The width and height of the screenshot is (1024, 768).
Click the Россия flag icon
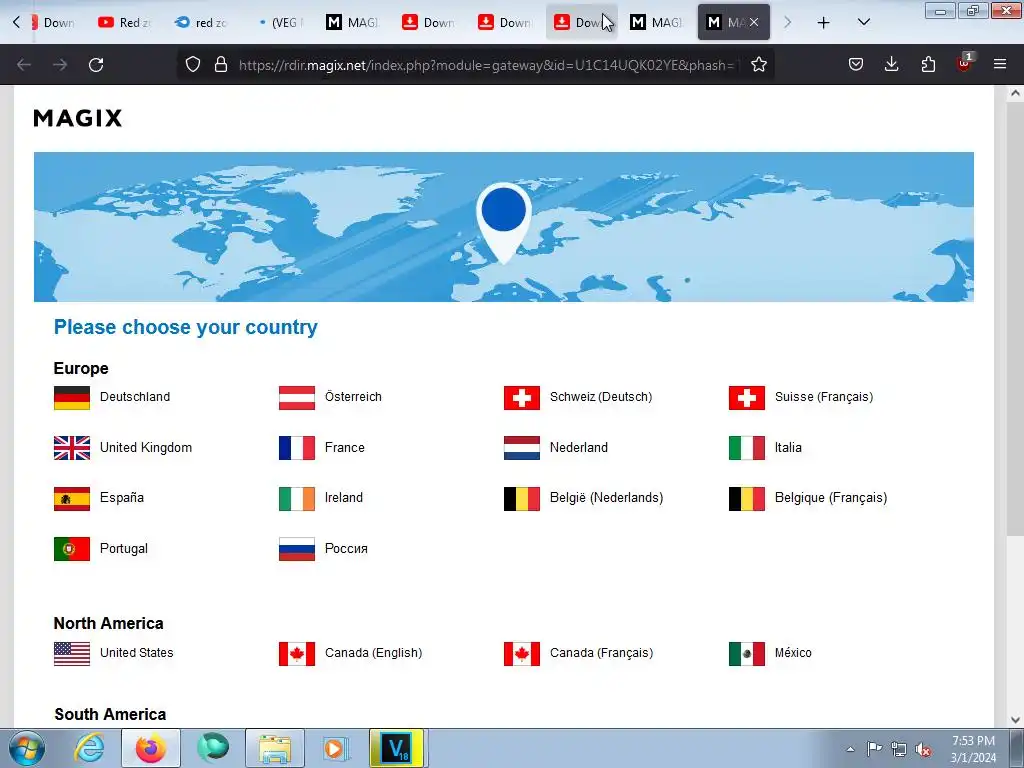(296, 549)
